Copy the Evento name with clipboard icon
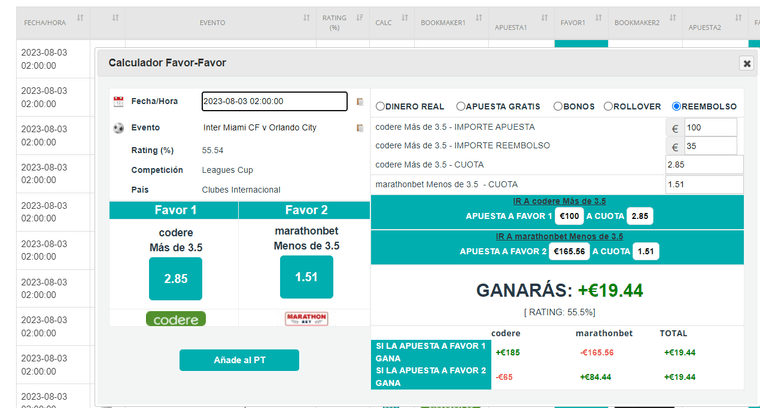Screen dimensions: 760x408 pos(360,128)
